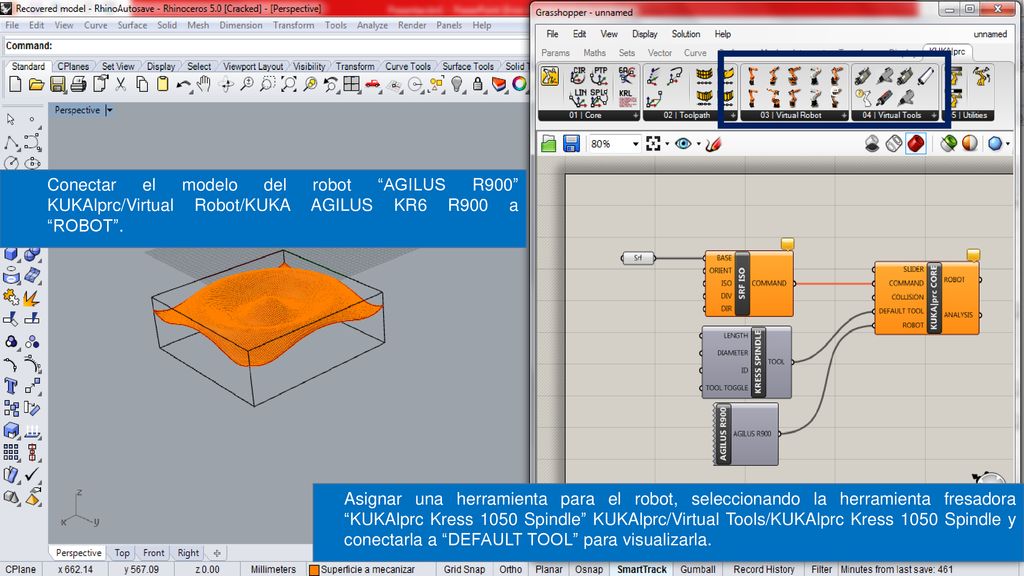Click the Array grid icon in sidebar
Screen dimensions: 1024x576
tap(11, 453)
